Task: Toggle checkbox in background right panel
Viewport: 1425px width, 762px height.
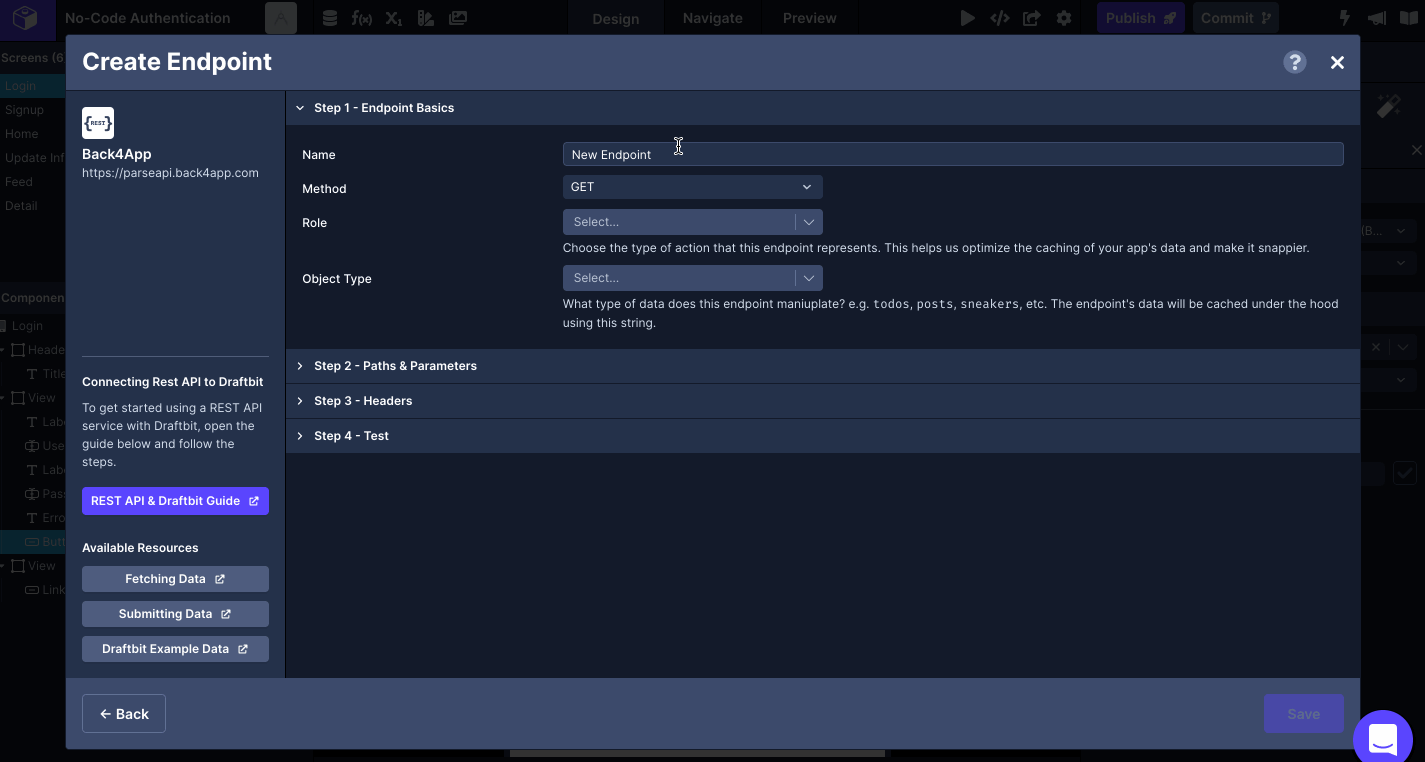Action: point(1405,473)
